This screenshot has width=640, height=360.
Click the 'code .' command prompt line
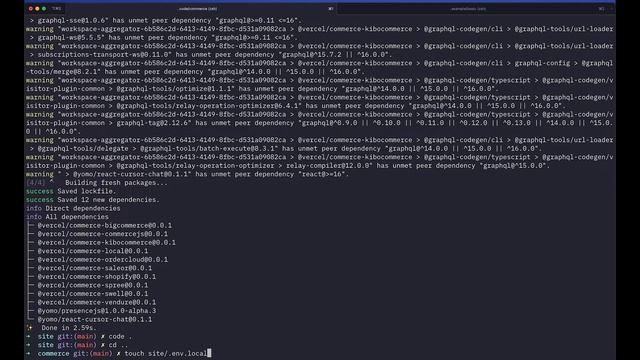(x=79, y=336)
